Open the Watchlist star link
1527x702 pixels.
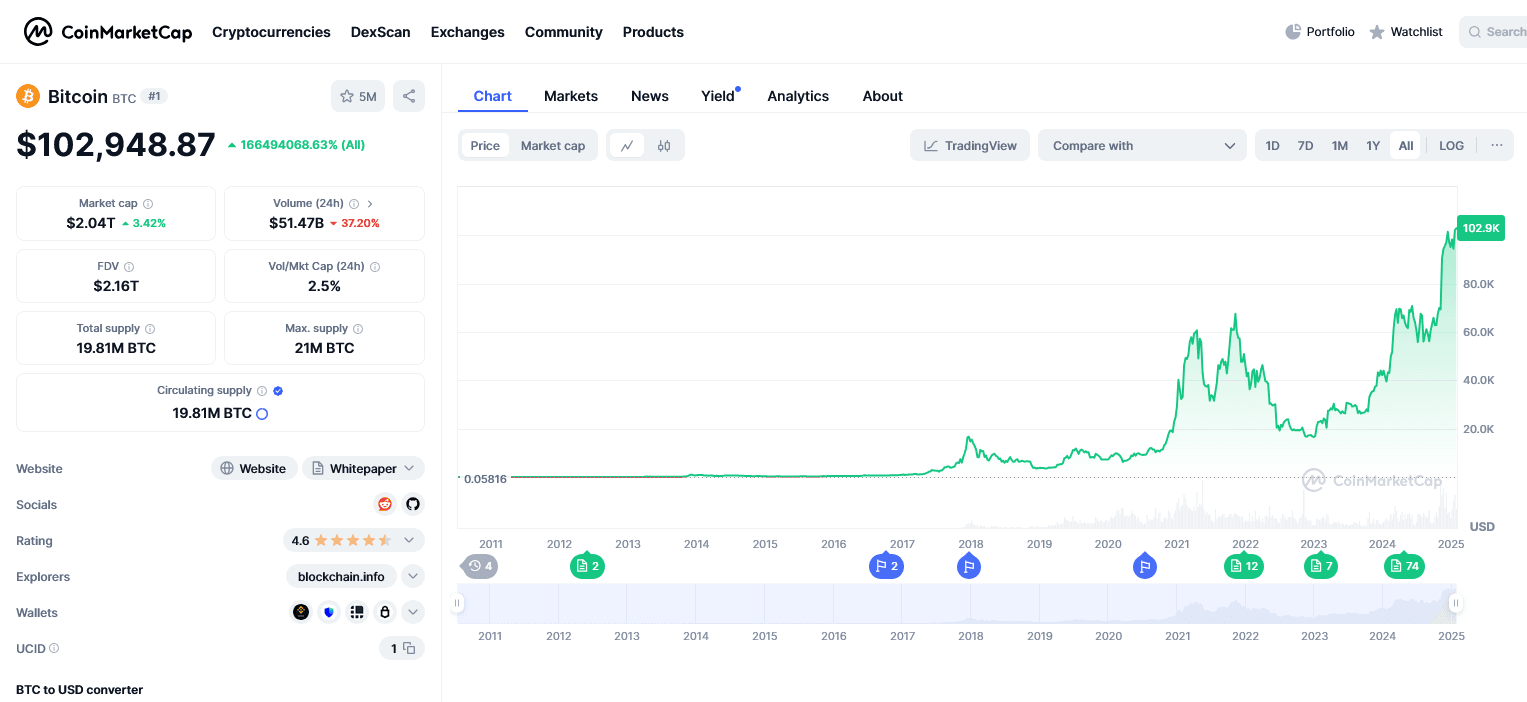click(1406, 32)
